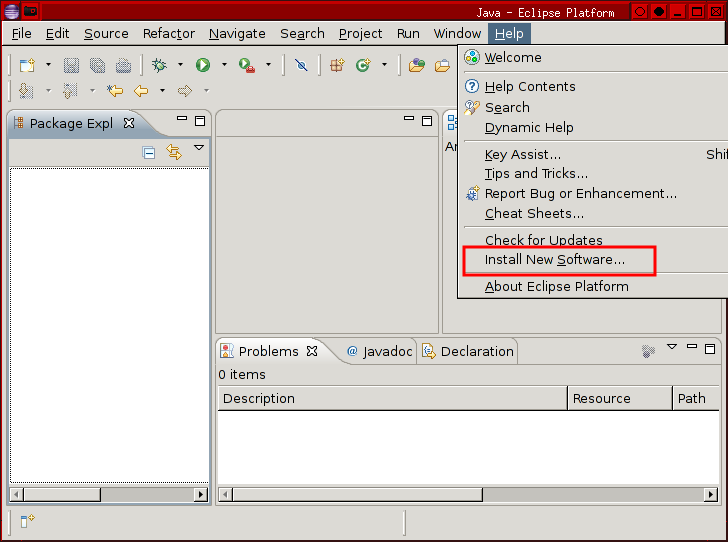This screenshot has width=728, height=542.
Task: Maximize the Package Explorer panel
Action: (x=200, y=121)
